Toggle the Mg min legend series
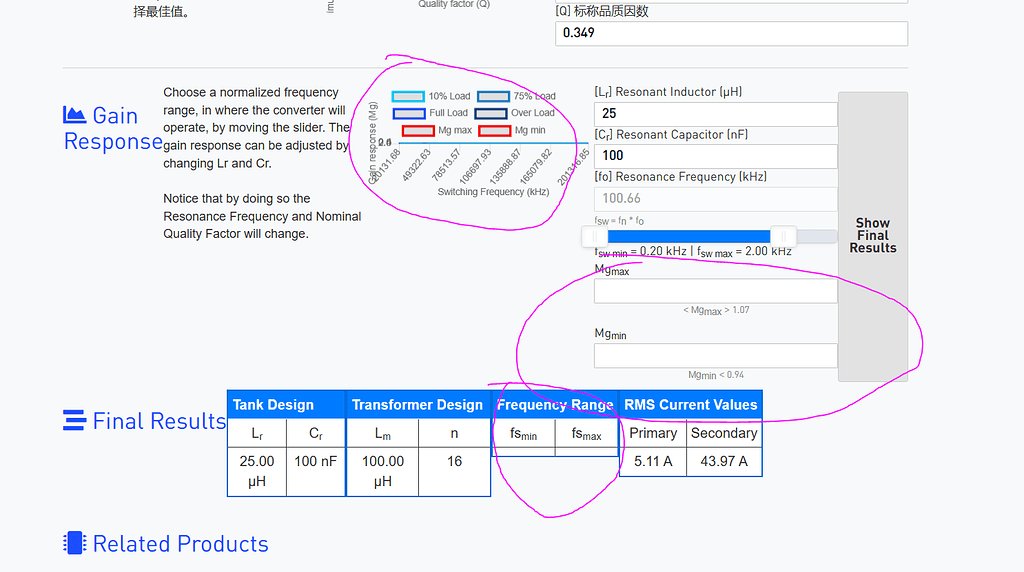Viewport: 1024px width, 572px height. pos(494,131)
